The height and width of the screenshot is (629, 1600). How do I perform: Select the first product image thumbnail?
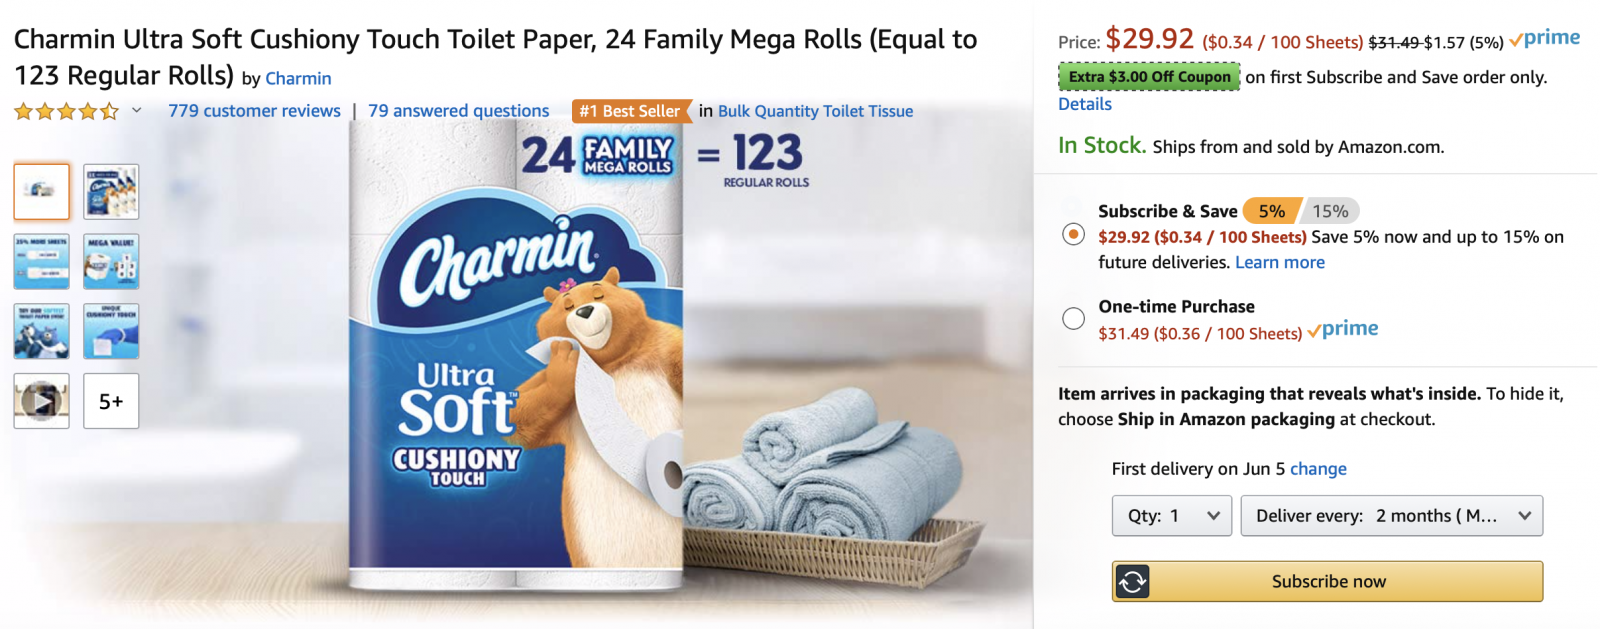point(42,191)
